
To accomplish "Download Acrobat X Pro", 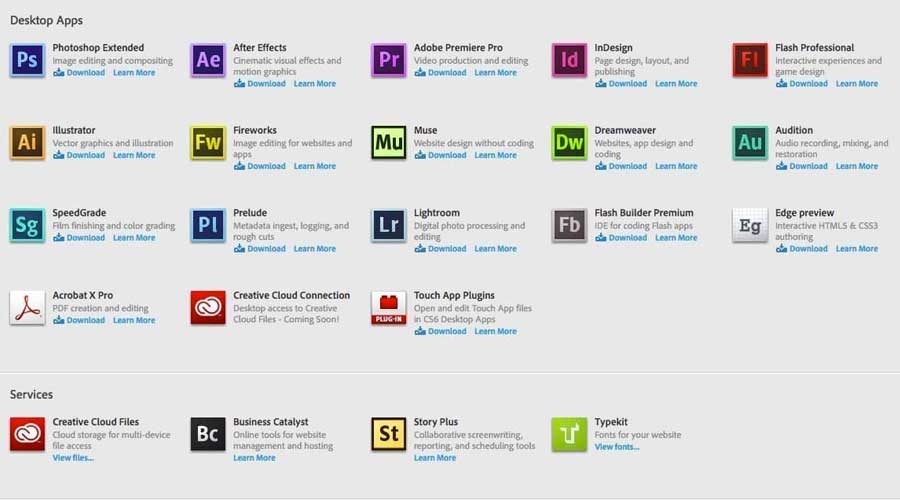I will click(79, 321).
